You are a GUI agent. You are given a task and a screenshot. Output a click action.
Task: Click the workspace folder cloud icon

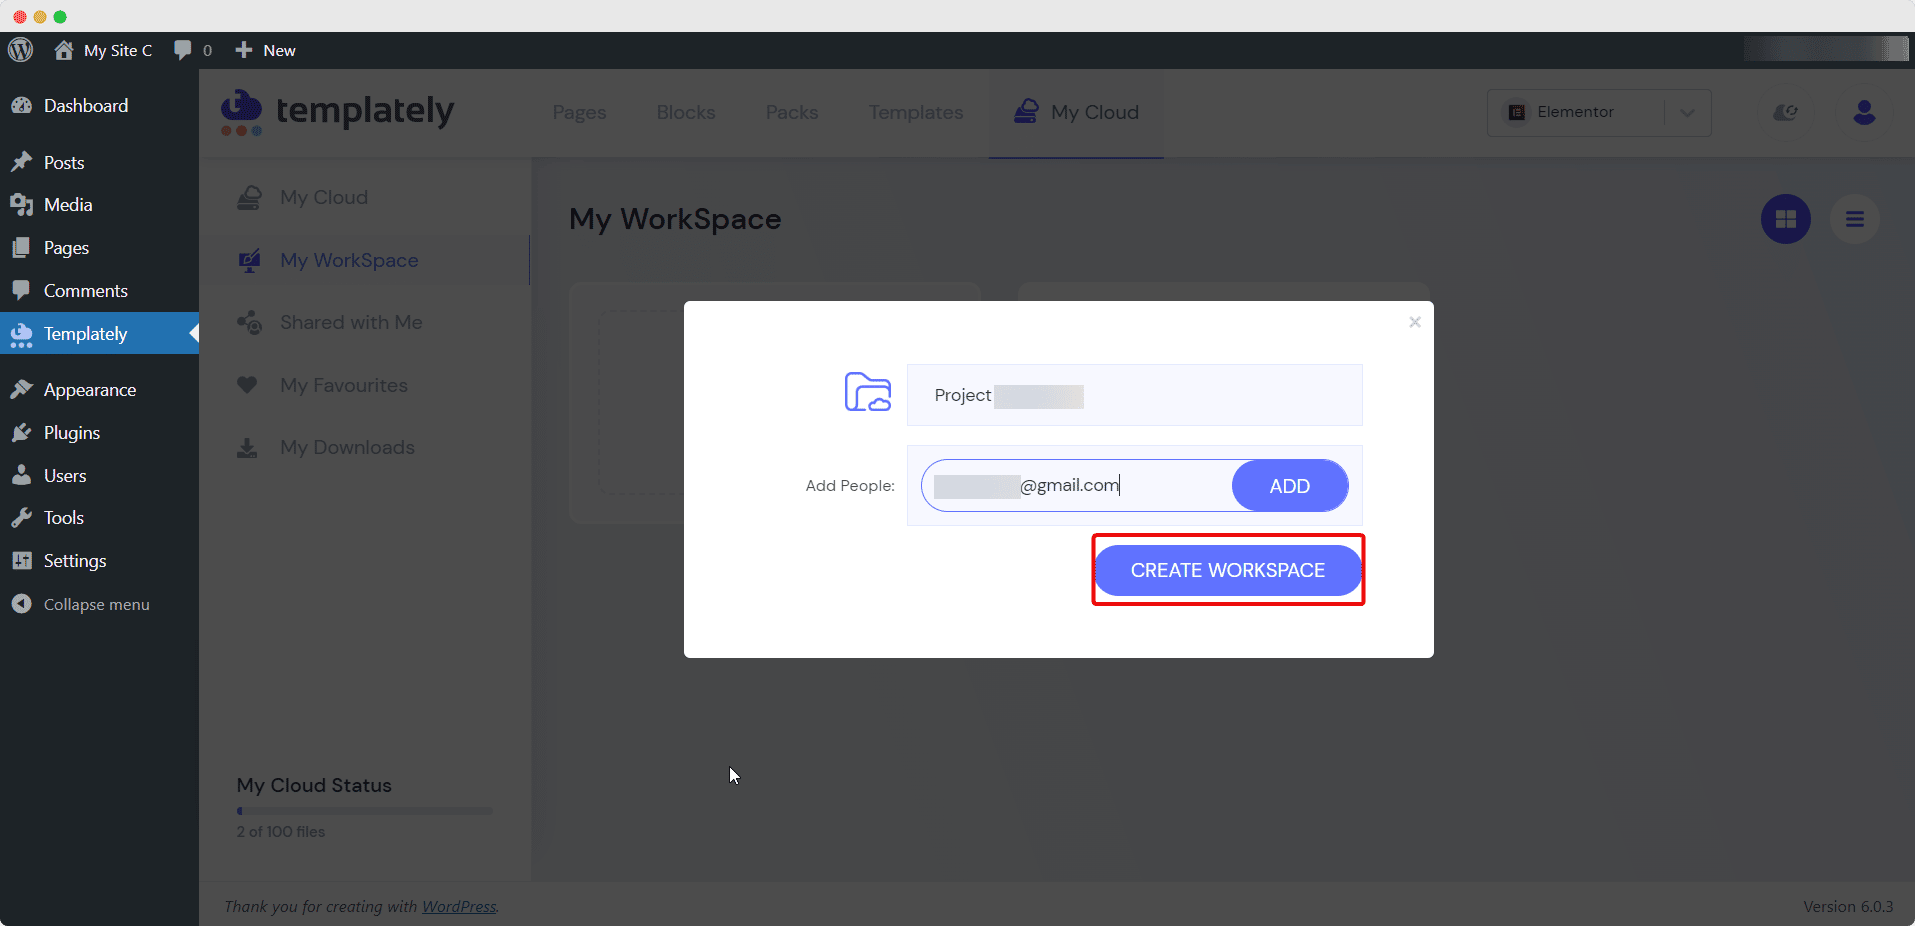[867, 392]
